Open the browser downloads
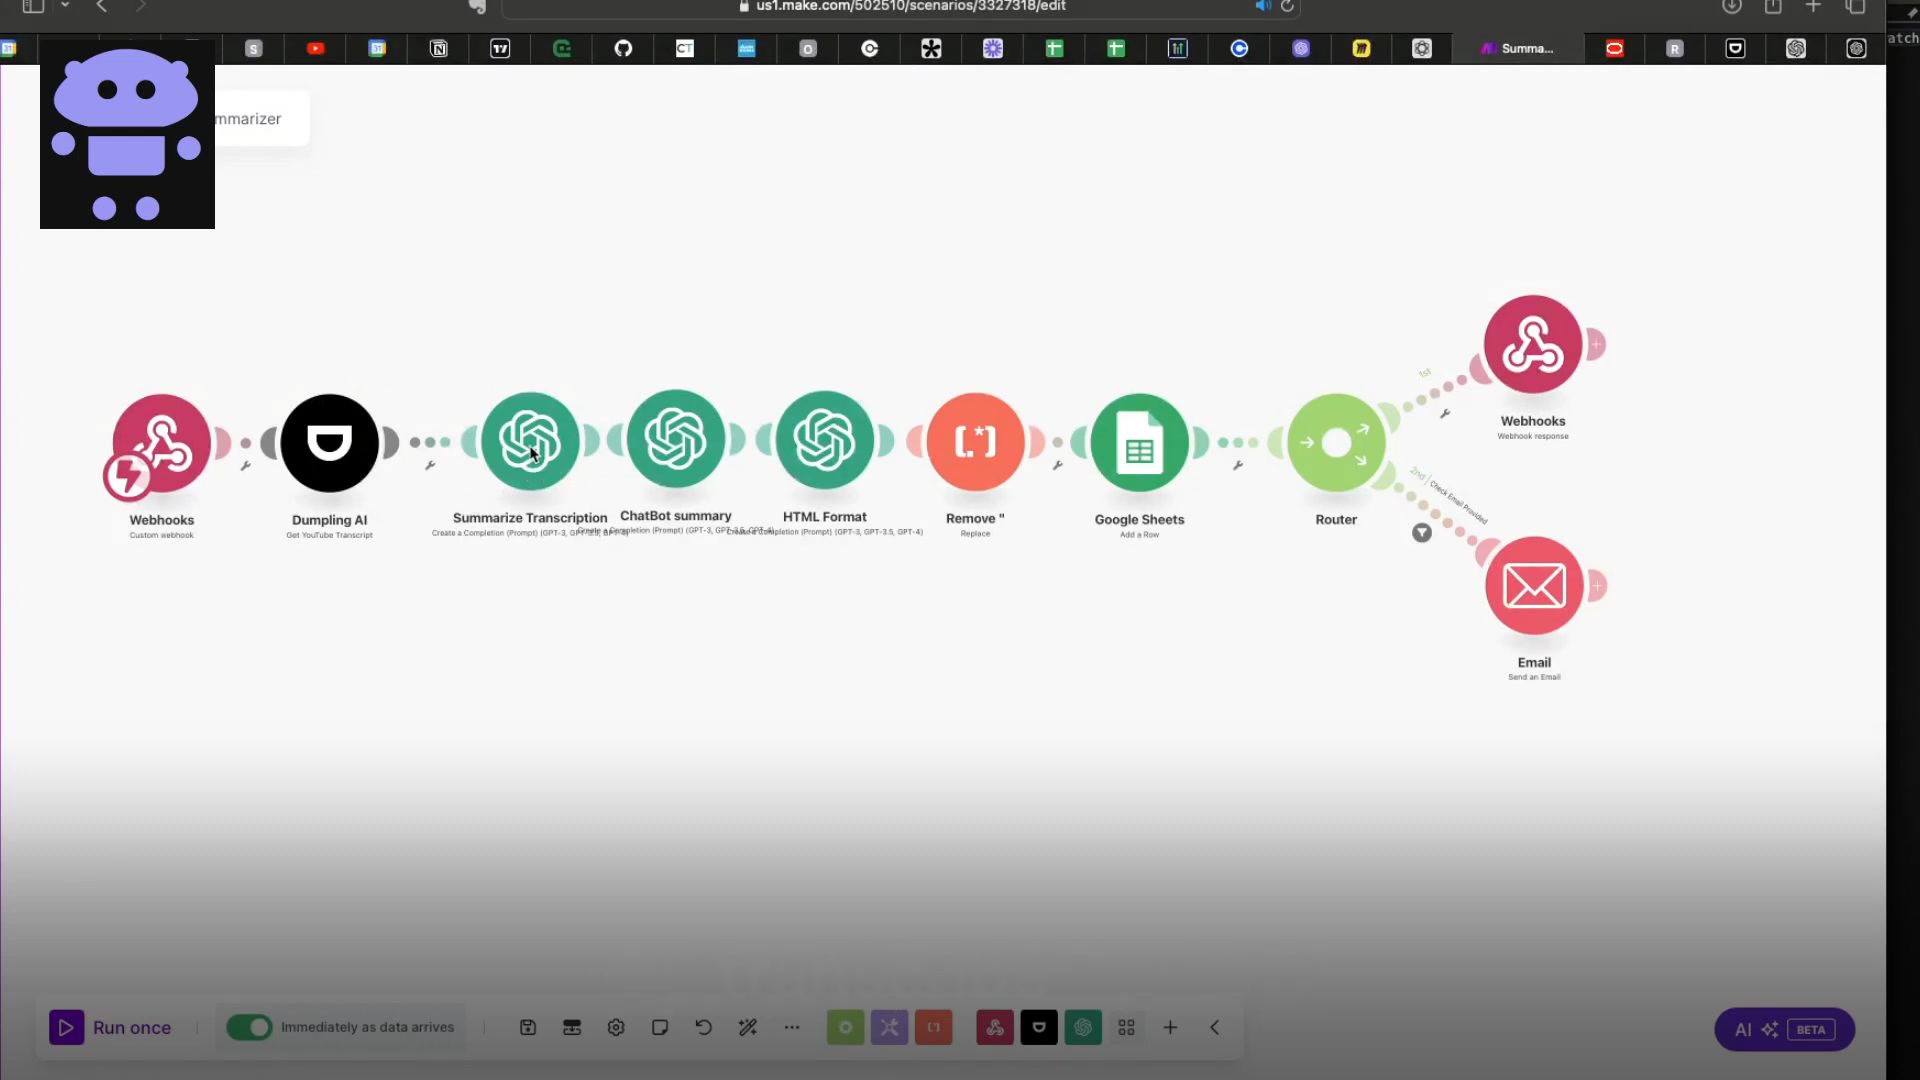 point(1732,6)
